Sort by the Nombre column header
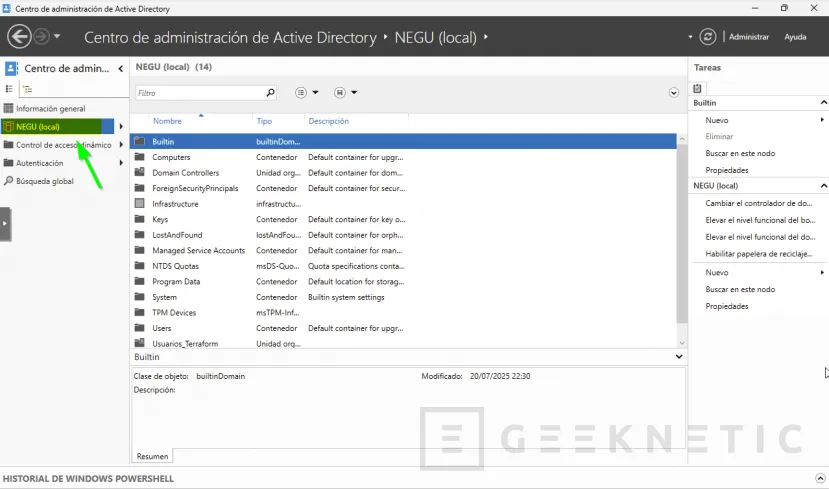 click(167, 121)
